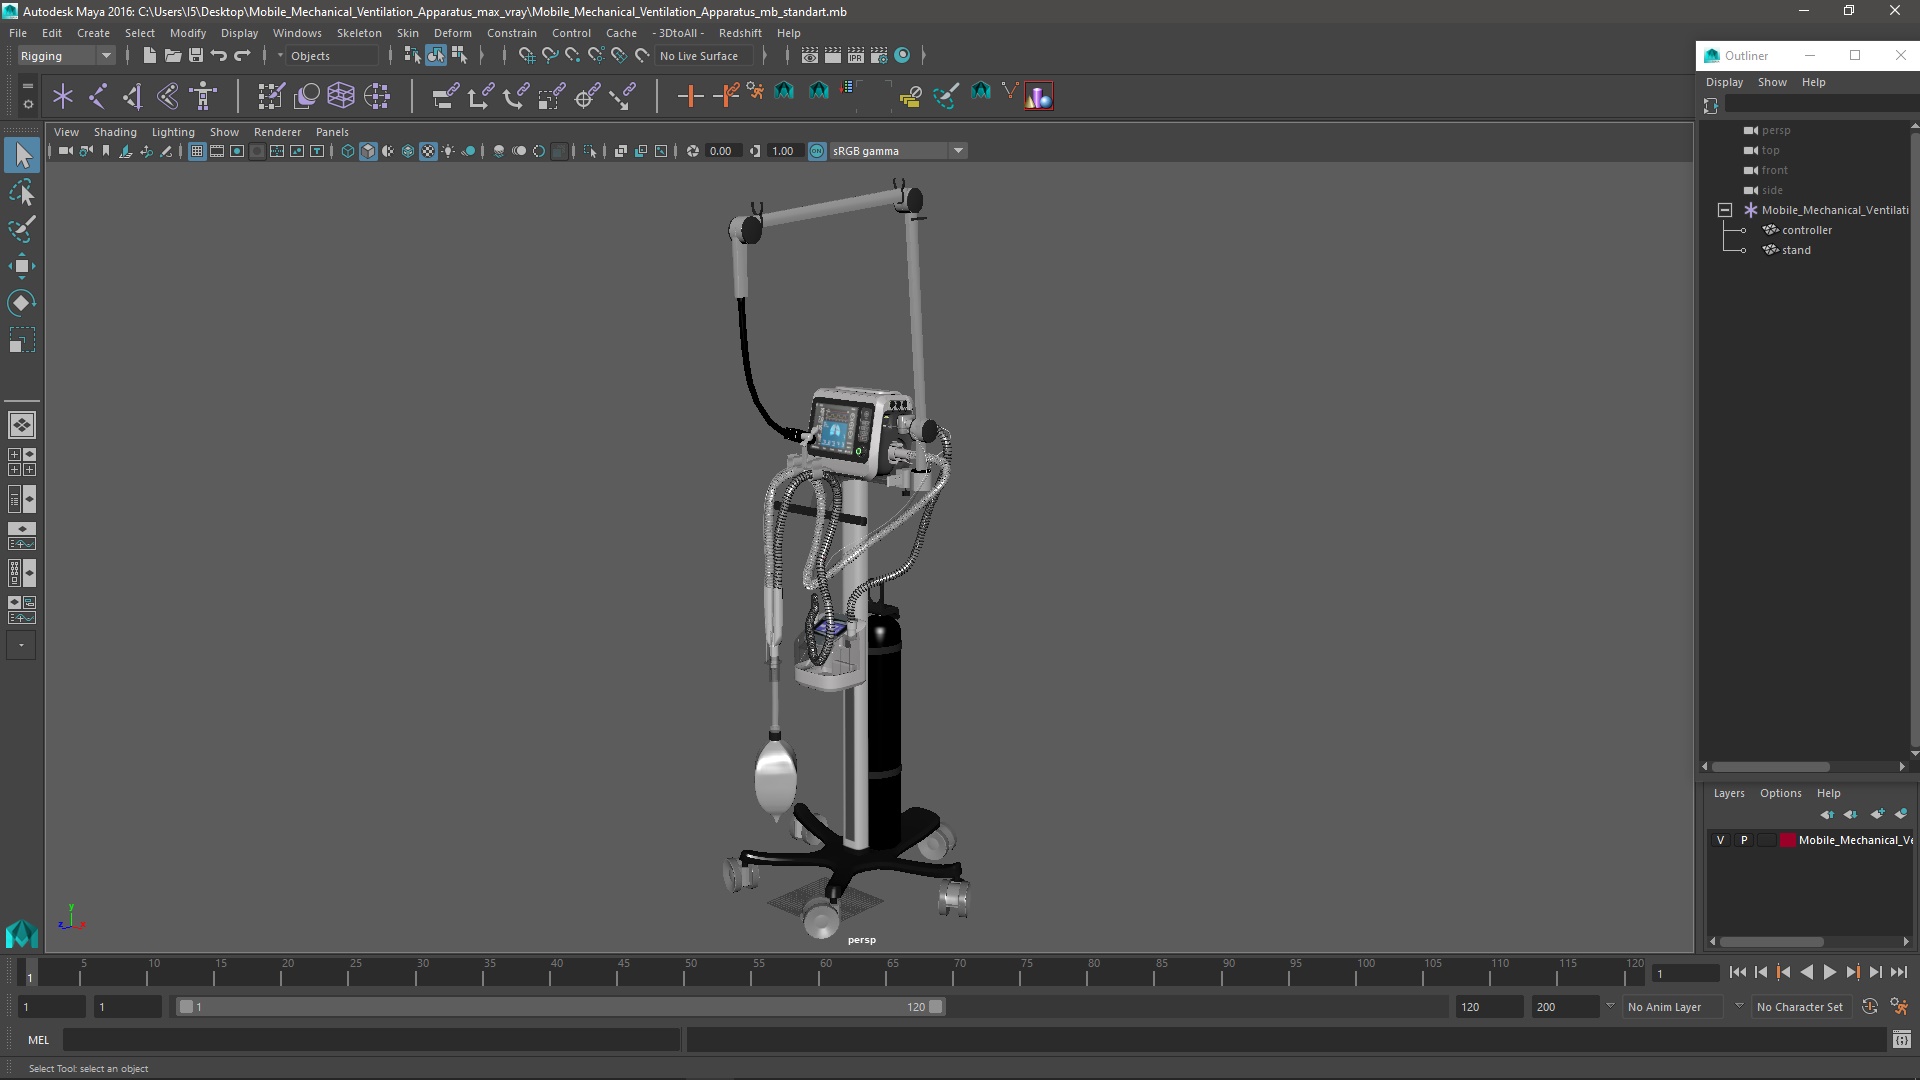
Task: Step forward one frame
Action: [x=1876, y=972]
